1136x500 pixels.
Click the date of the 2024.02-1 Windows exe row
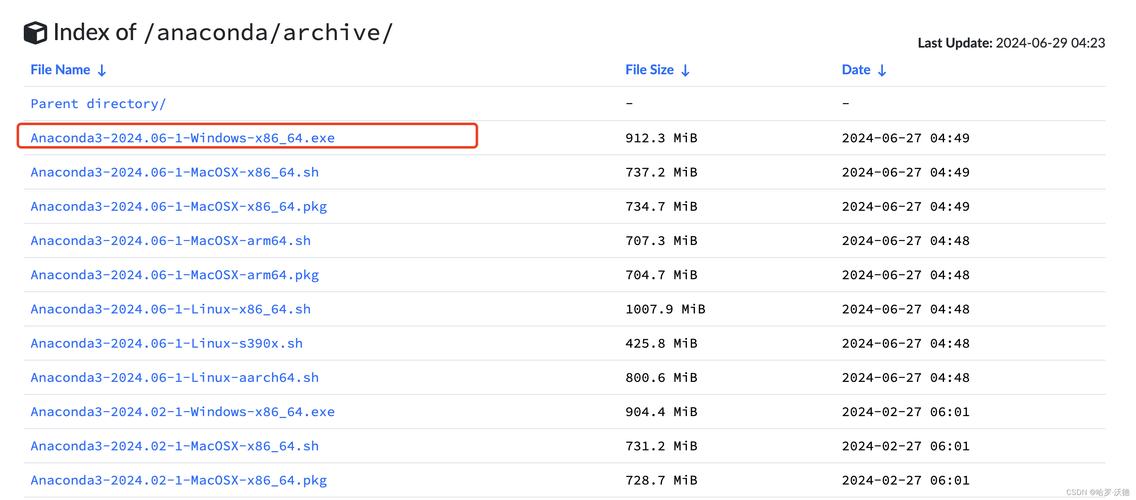906,412
